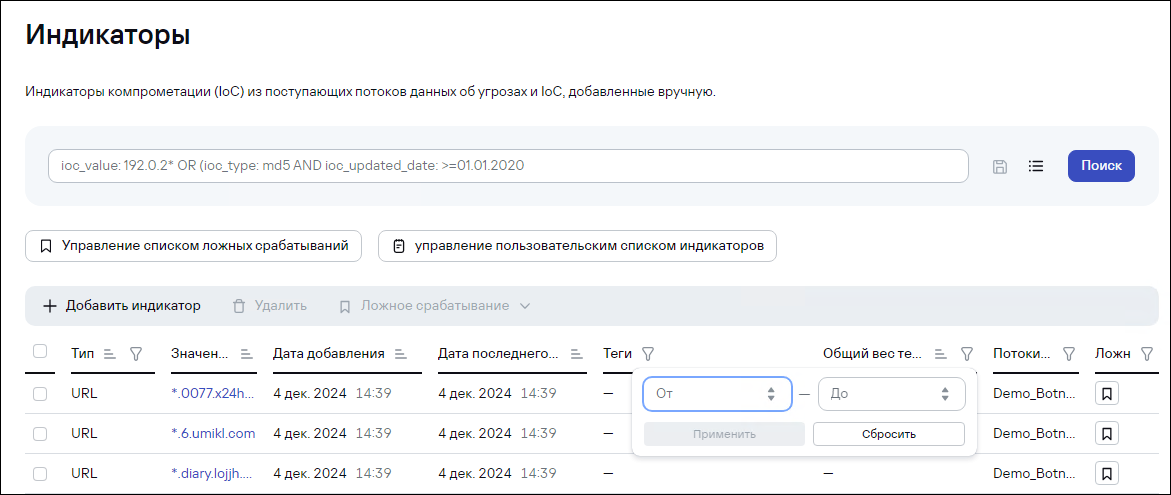Click the До field stepper arrows
The image size is (1171, 495).
tap(945, 394)
